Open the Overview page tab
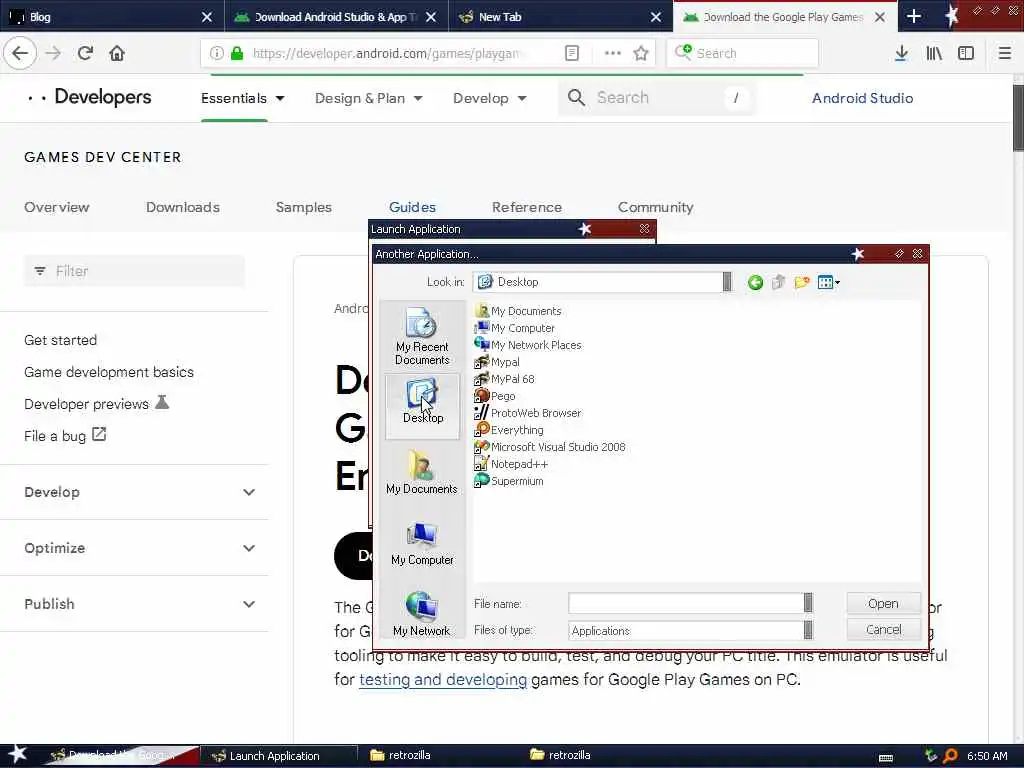The width and height of the screenshot is (1024, 768). pos(57,207)
